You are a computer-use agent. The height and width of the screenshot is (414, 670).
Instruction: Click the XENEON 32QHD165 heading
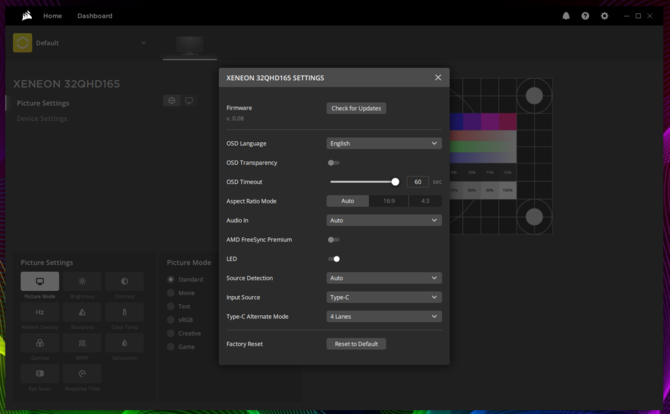click(x=67, y=84)
